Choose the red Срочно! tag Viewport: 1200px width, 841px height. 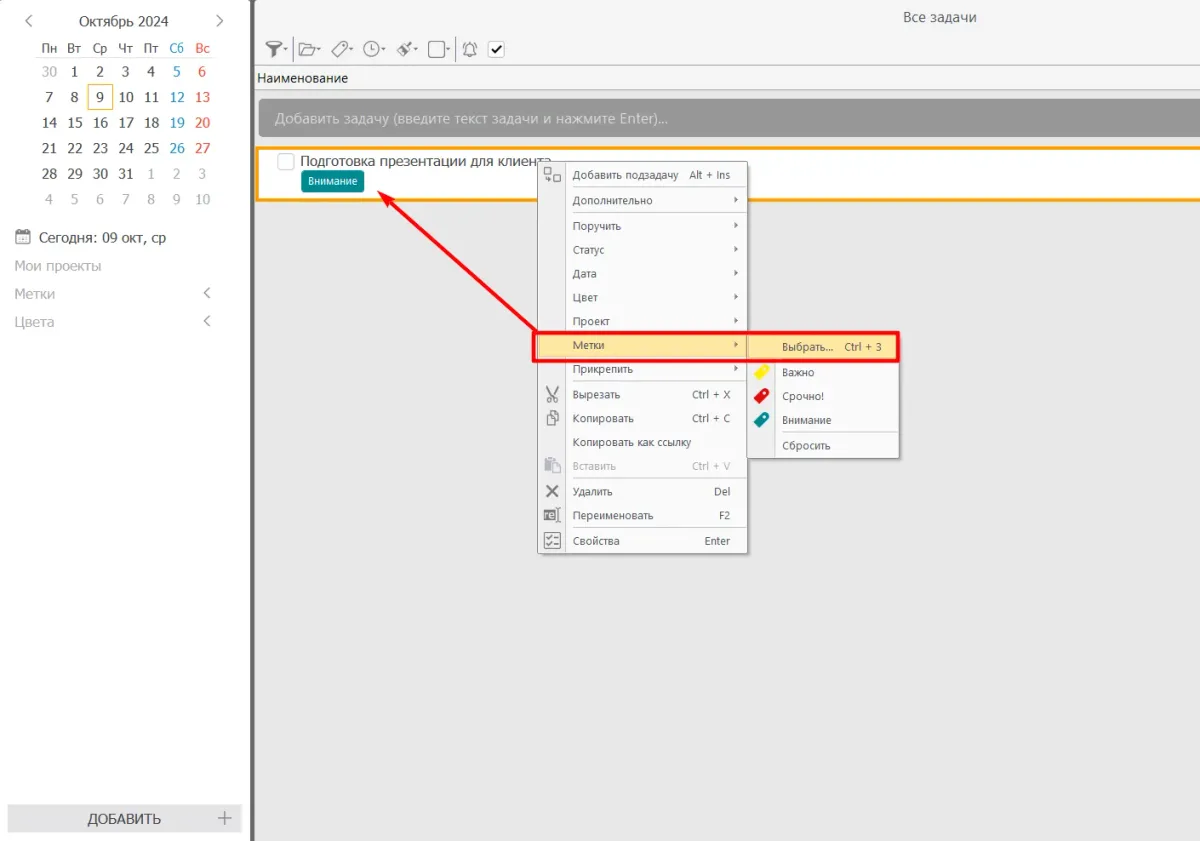pyautogui.click(x=803, y=396)
